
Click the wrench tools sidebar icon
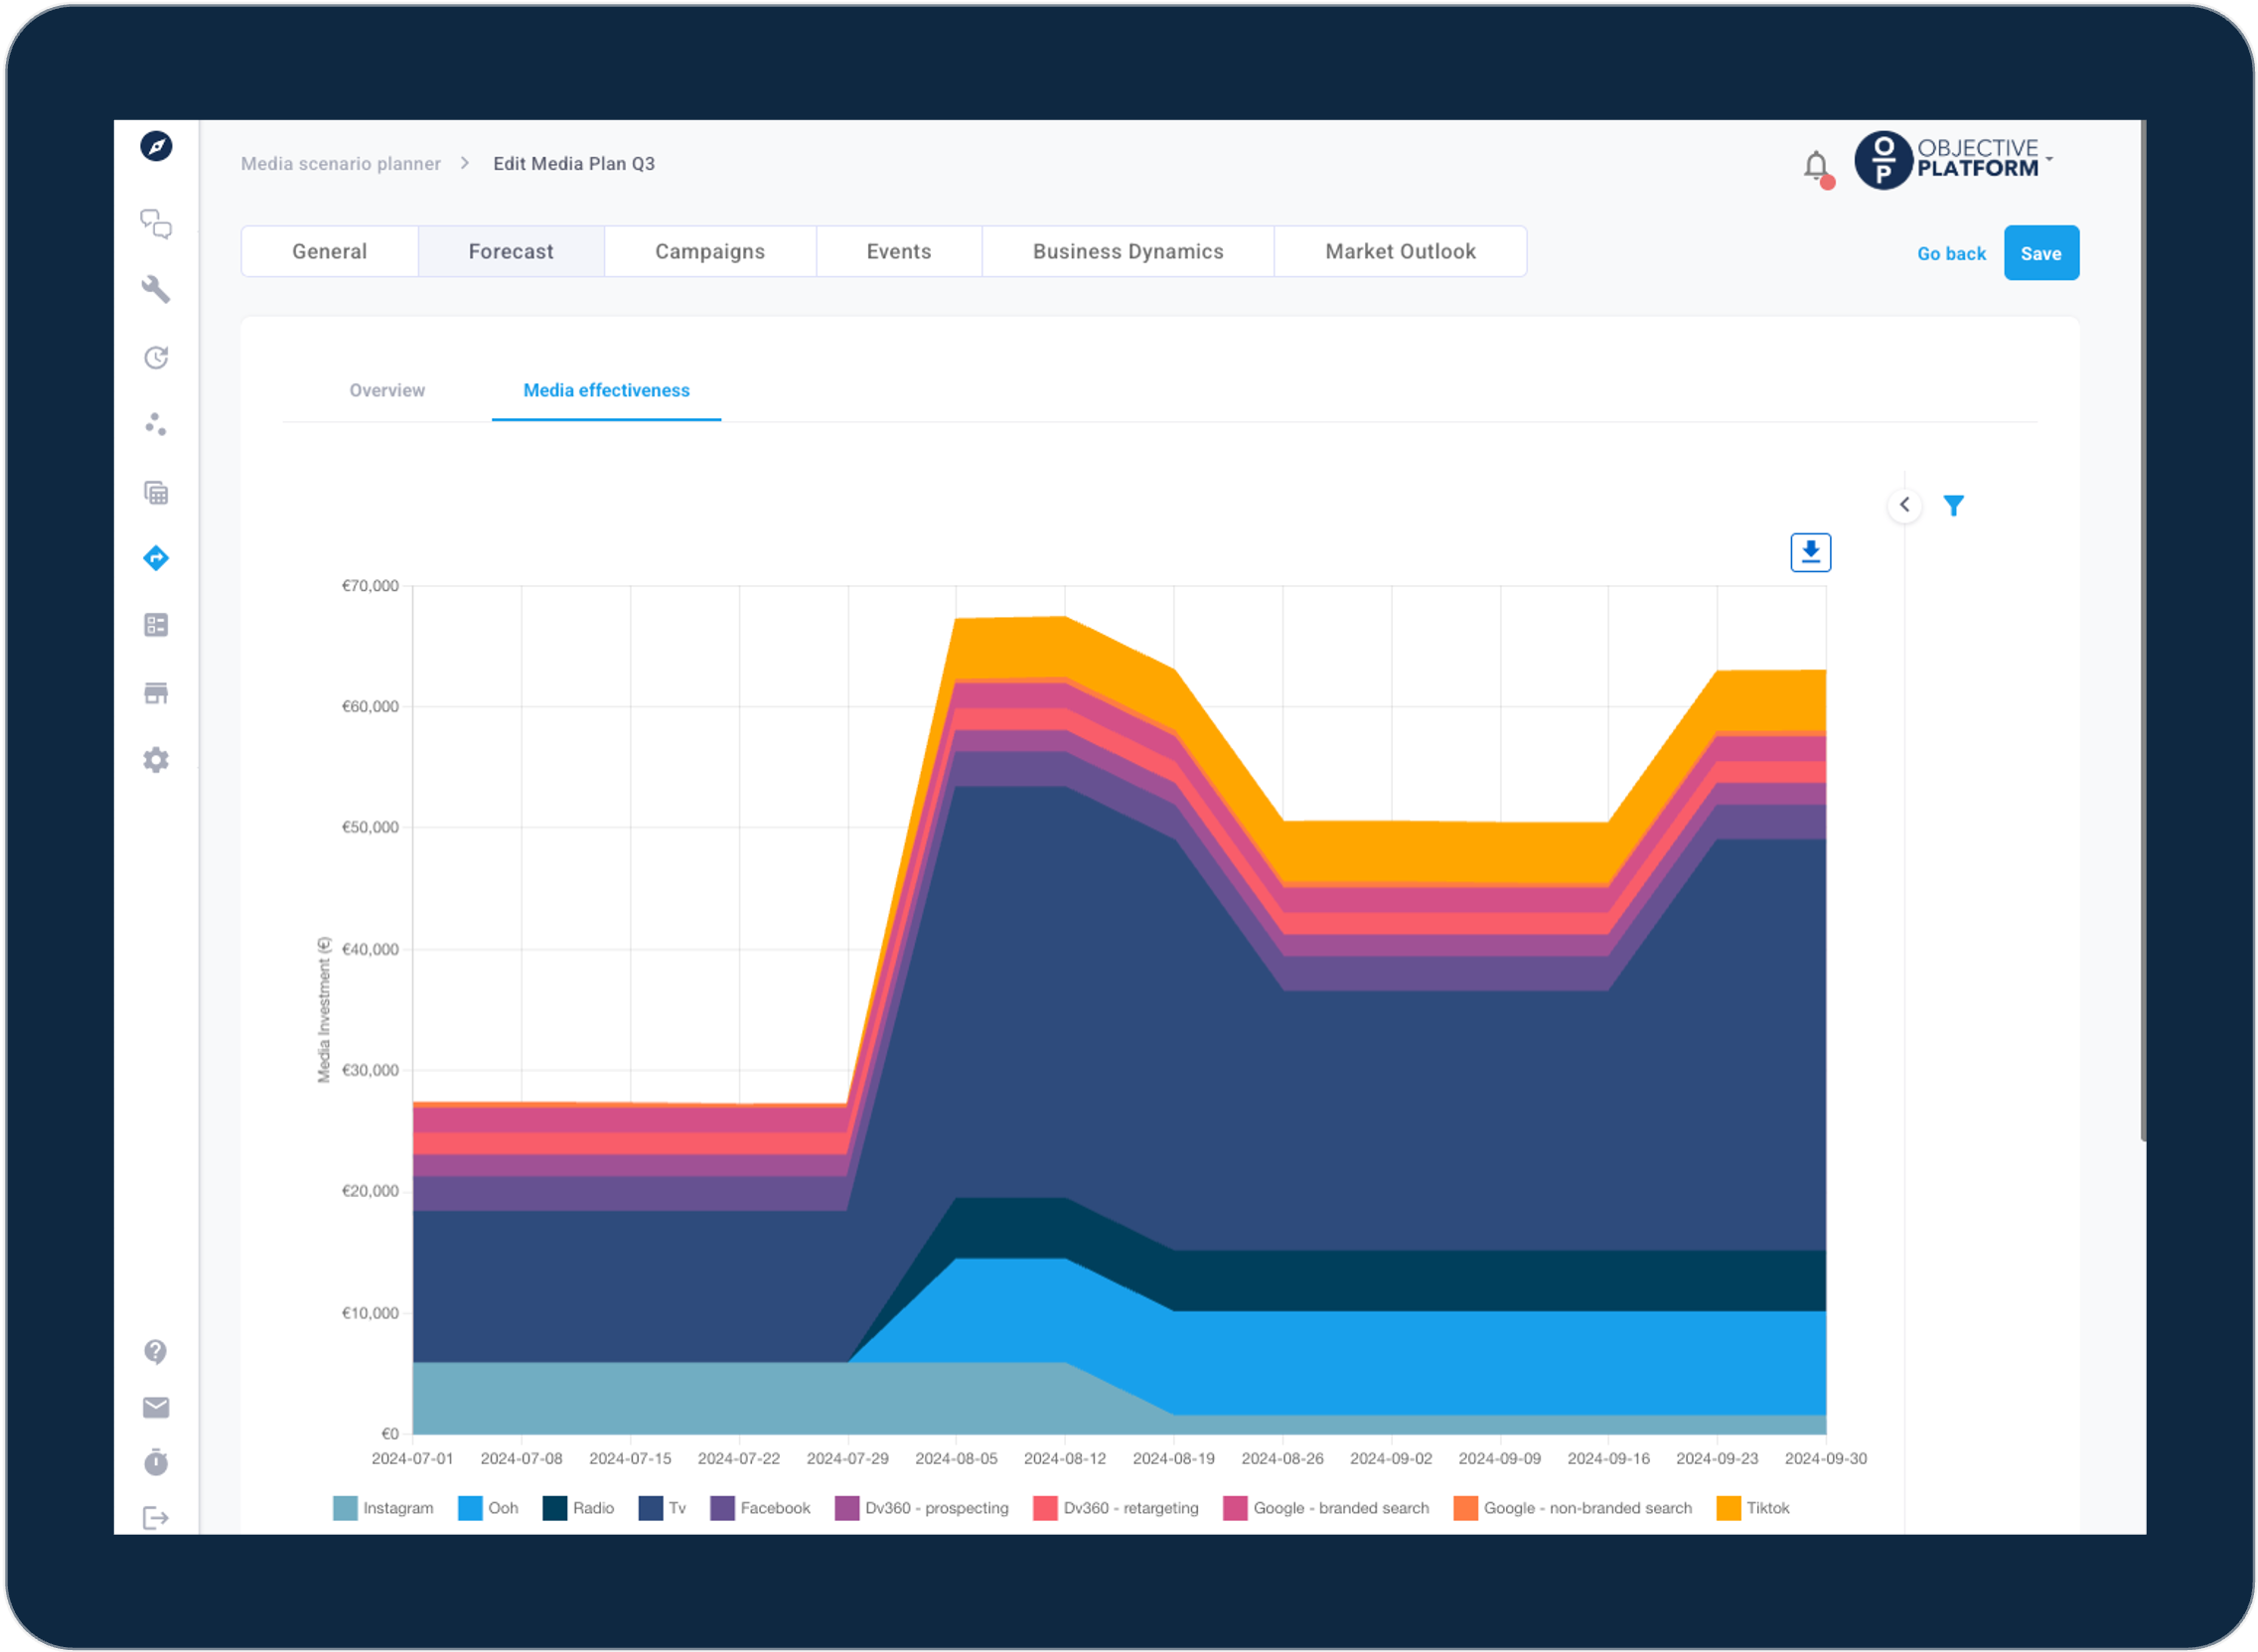coord(156,290)
